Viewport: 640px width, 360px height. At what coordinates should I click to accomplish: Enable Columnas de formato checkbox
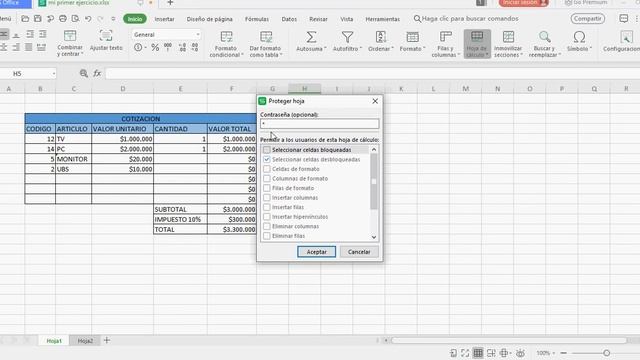267,178
